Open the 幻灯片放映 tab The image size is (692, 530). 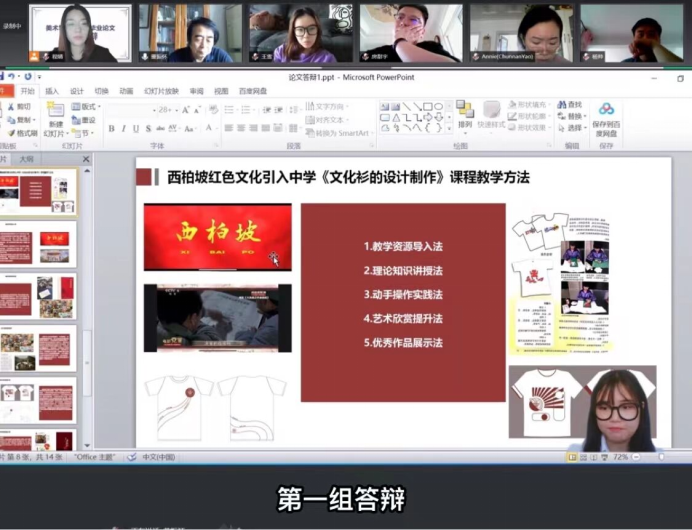161,91
